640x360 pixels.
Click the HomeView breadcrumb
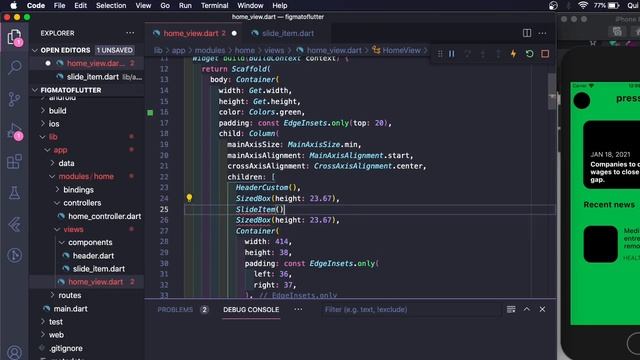401,50
